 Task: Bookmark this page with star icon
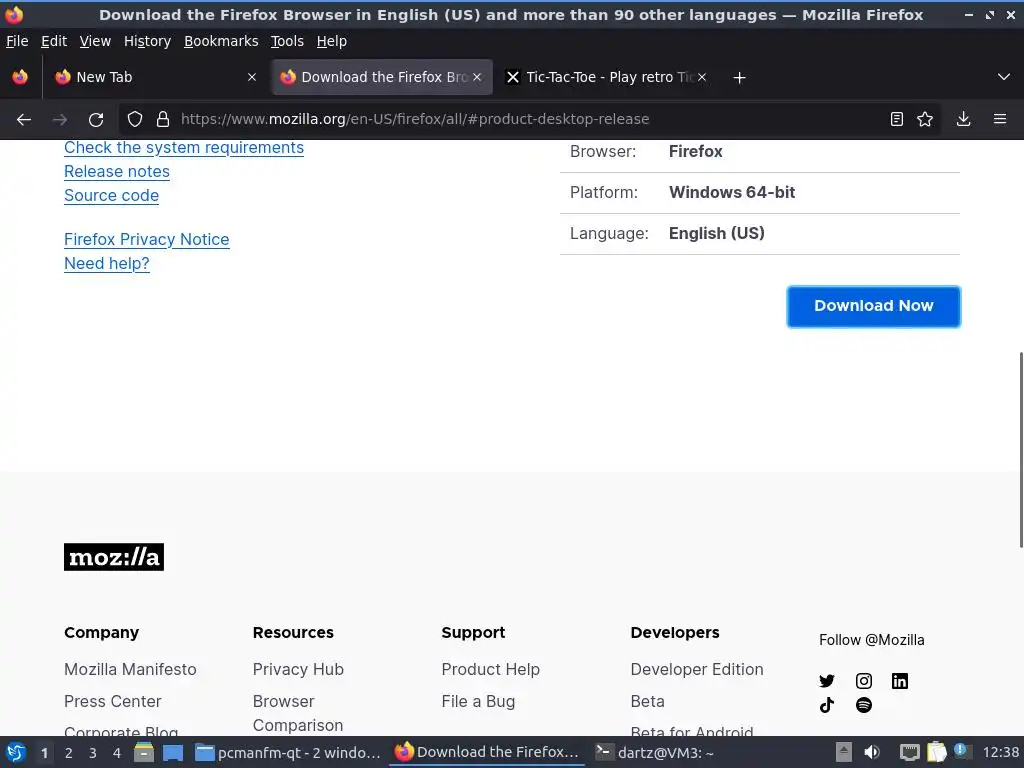coord(925,119)
